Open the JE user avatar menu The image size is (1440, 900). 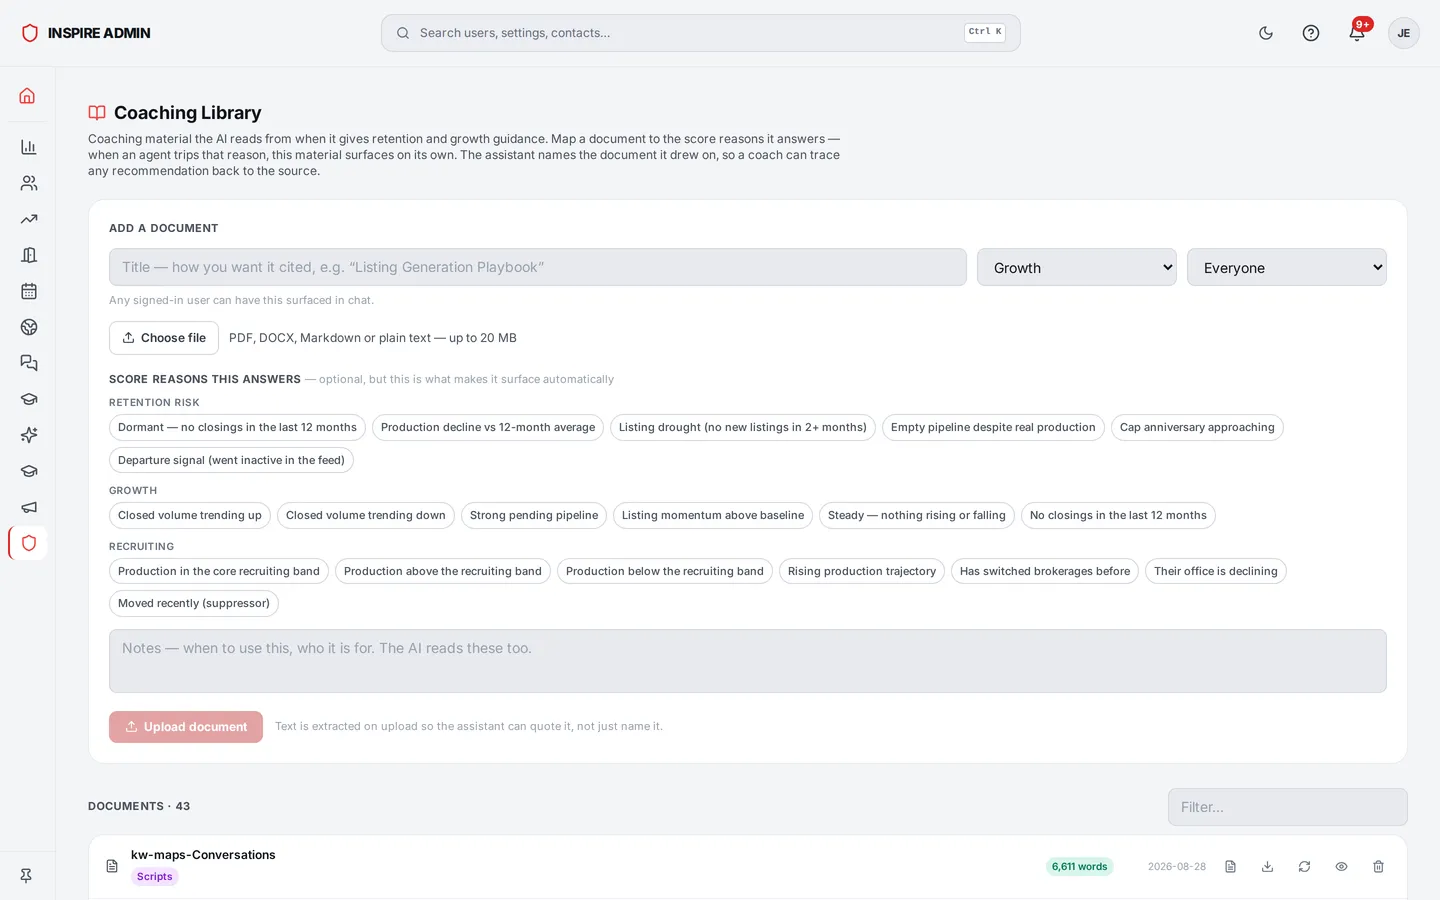pos(1404,33)
